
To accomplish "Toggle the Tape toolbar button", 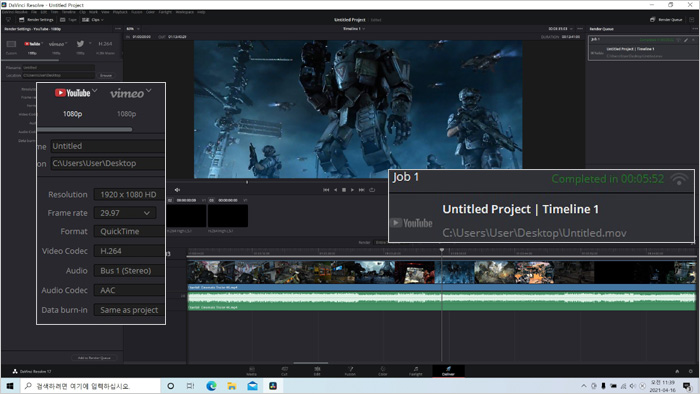I will 68,20.
